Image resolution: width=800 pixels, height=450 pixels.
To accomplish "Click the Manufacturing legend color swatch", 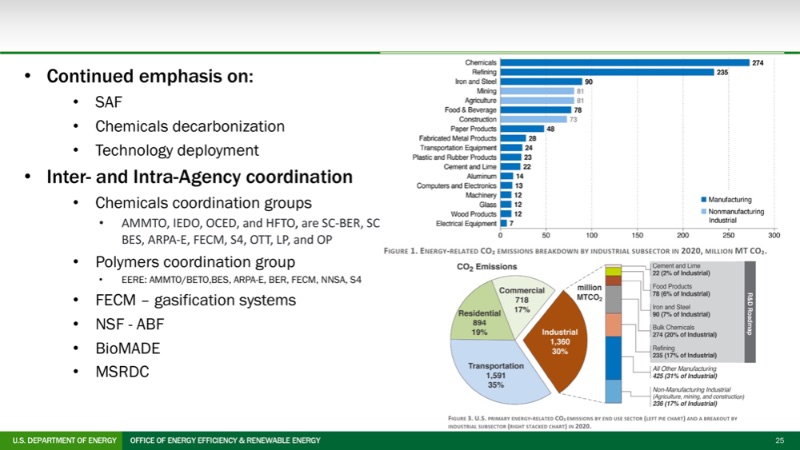I will [x=704, y=200].
